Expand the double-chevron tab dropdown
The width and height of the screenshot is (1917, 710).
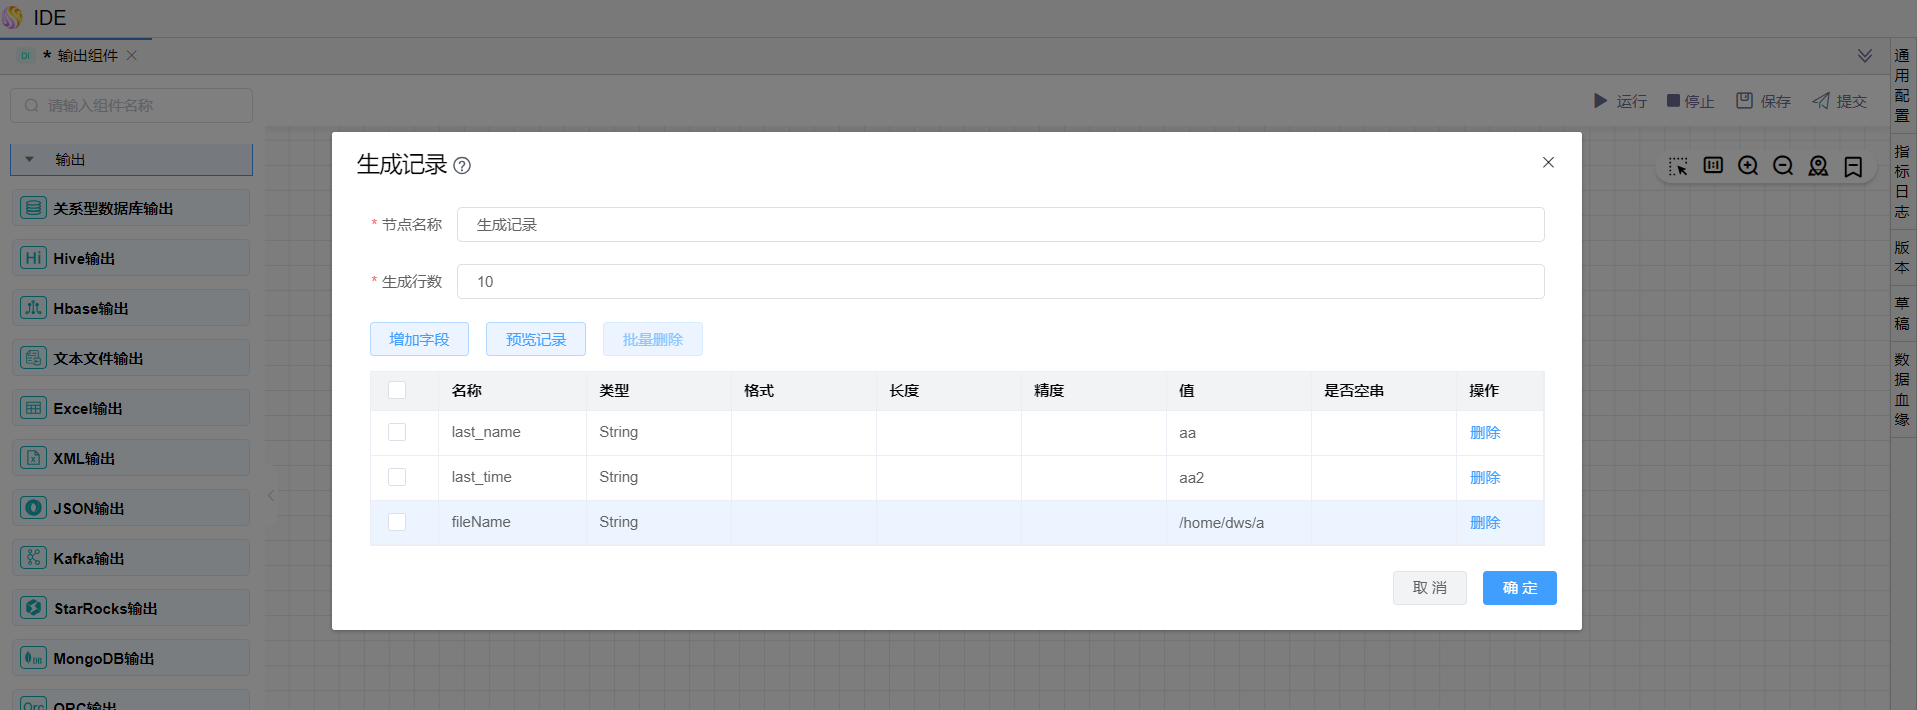click(1865, 55)
